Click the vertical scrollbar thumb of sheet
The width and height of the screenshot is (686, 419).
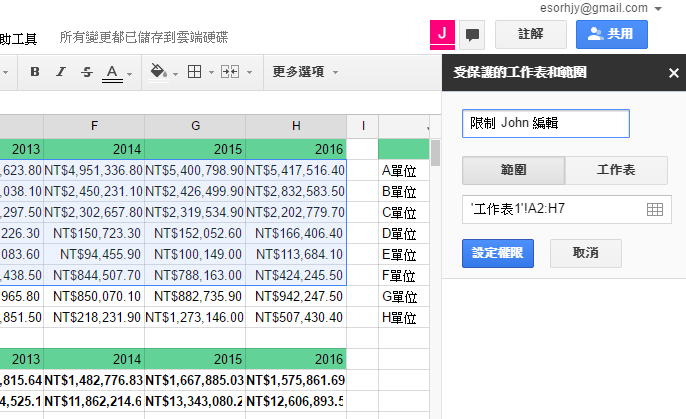(435, 153)
